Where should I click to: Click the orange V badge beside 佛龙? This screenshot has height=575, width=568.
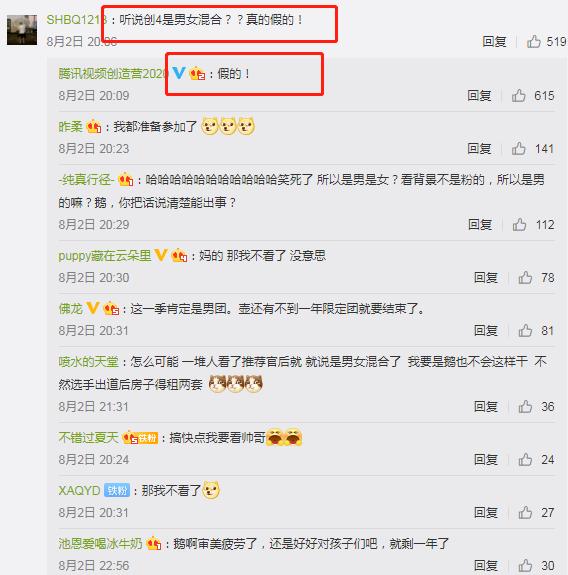pos(93,308)
